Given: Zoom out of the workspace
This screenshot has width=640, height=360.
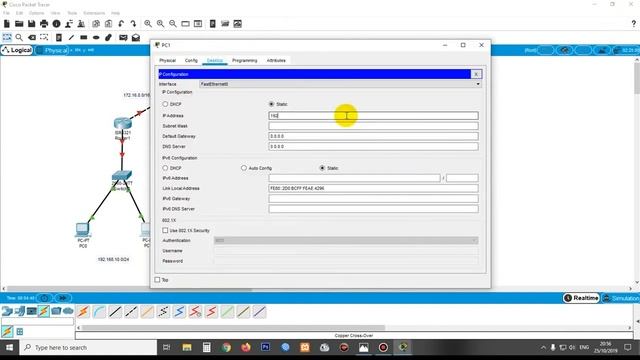Looking at the screenshot, I should click(173, 24).
